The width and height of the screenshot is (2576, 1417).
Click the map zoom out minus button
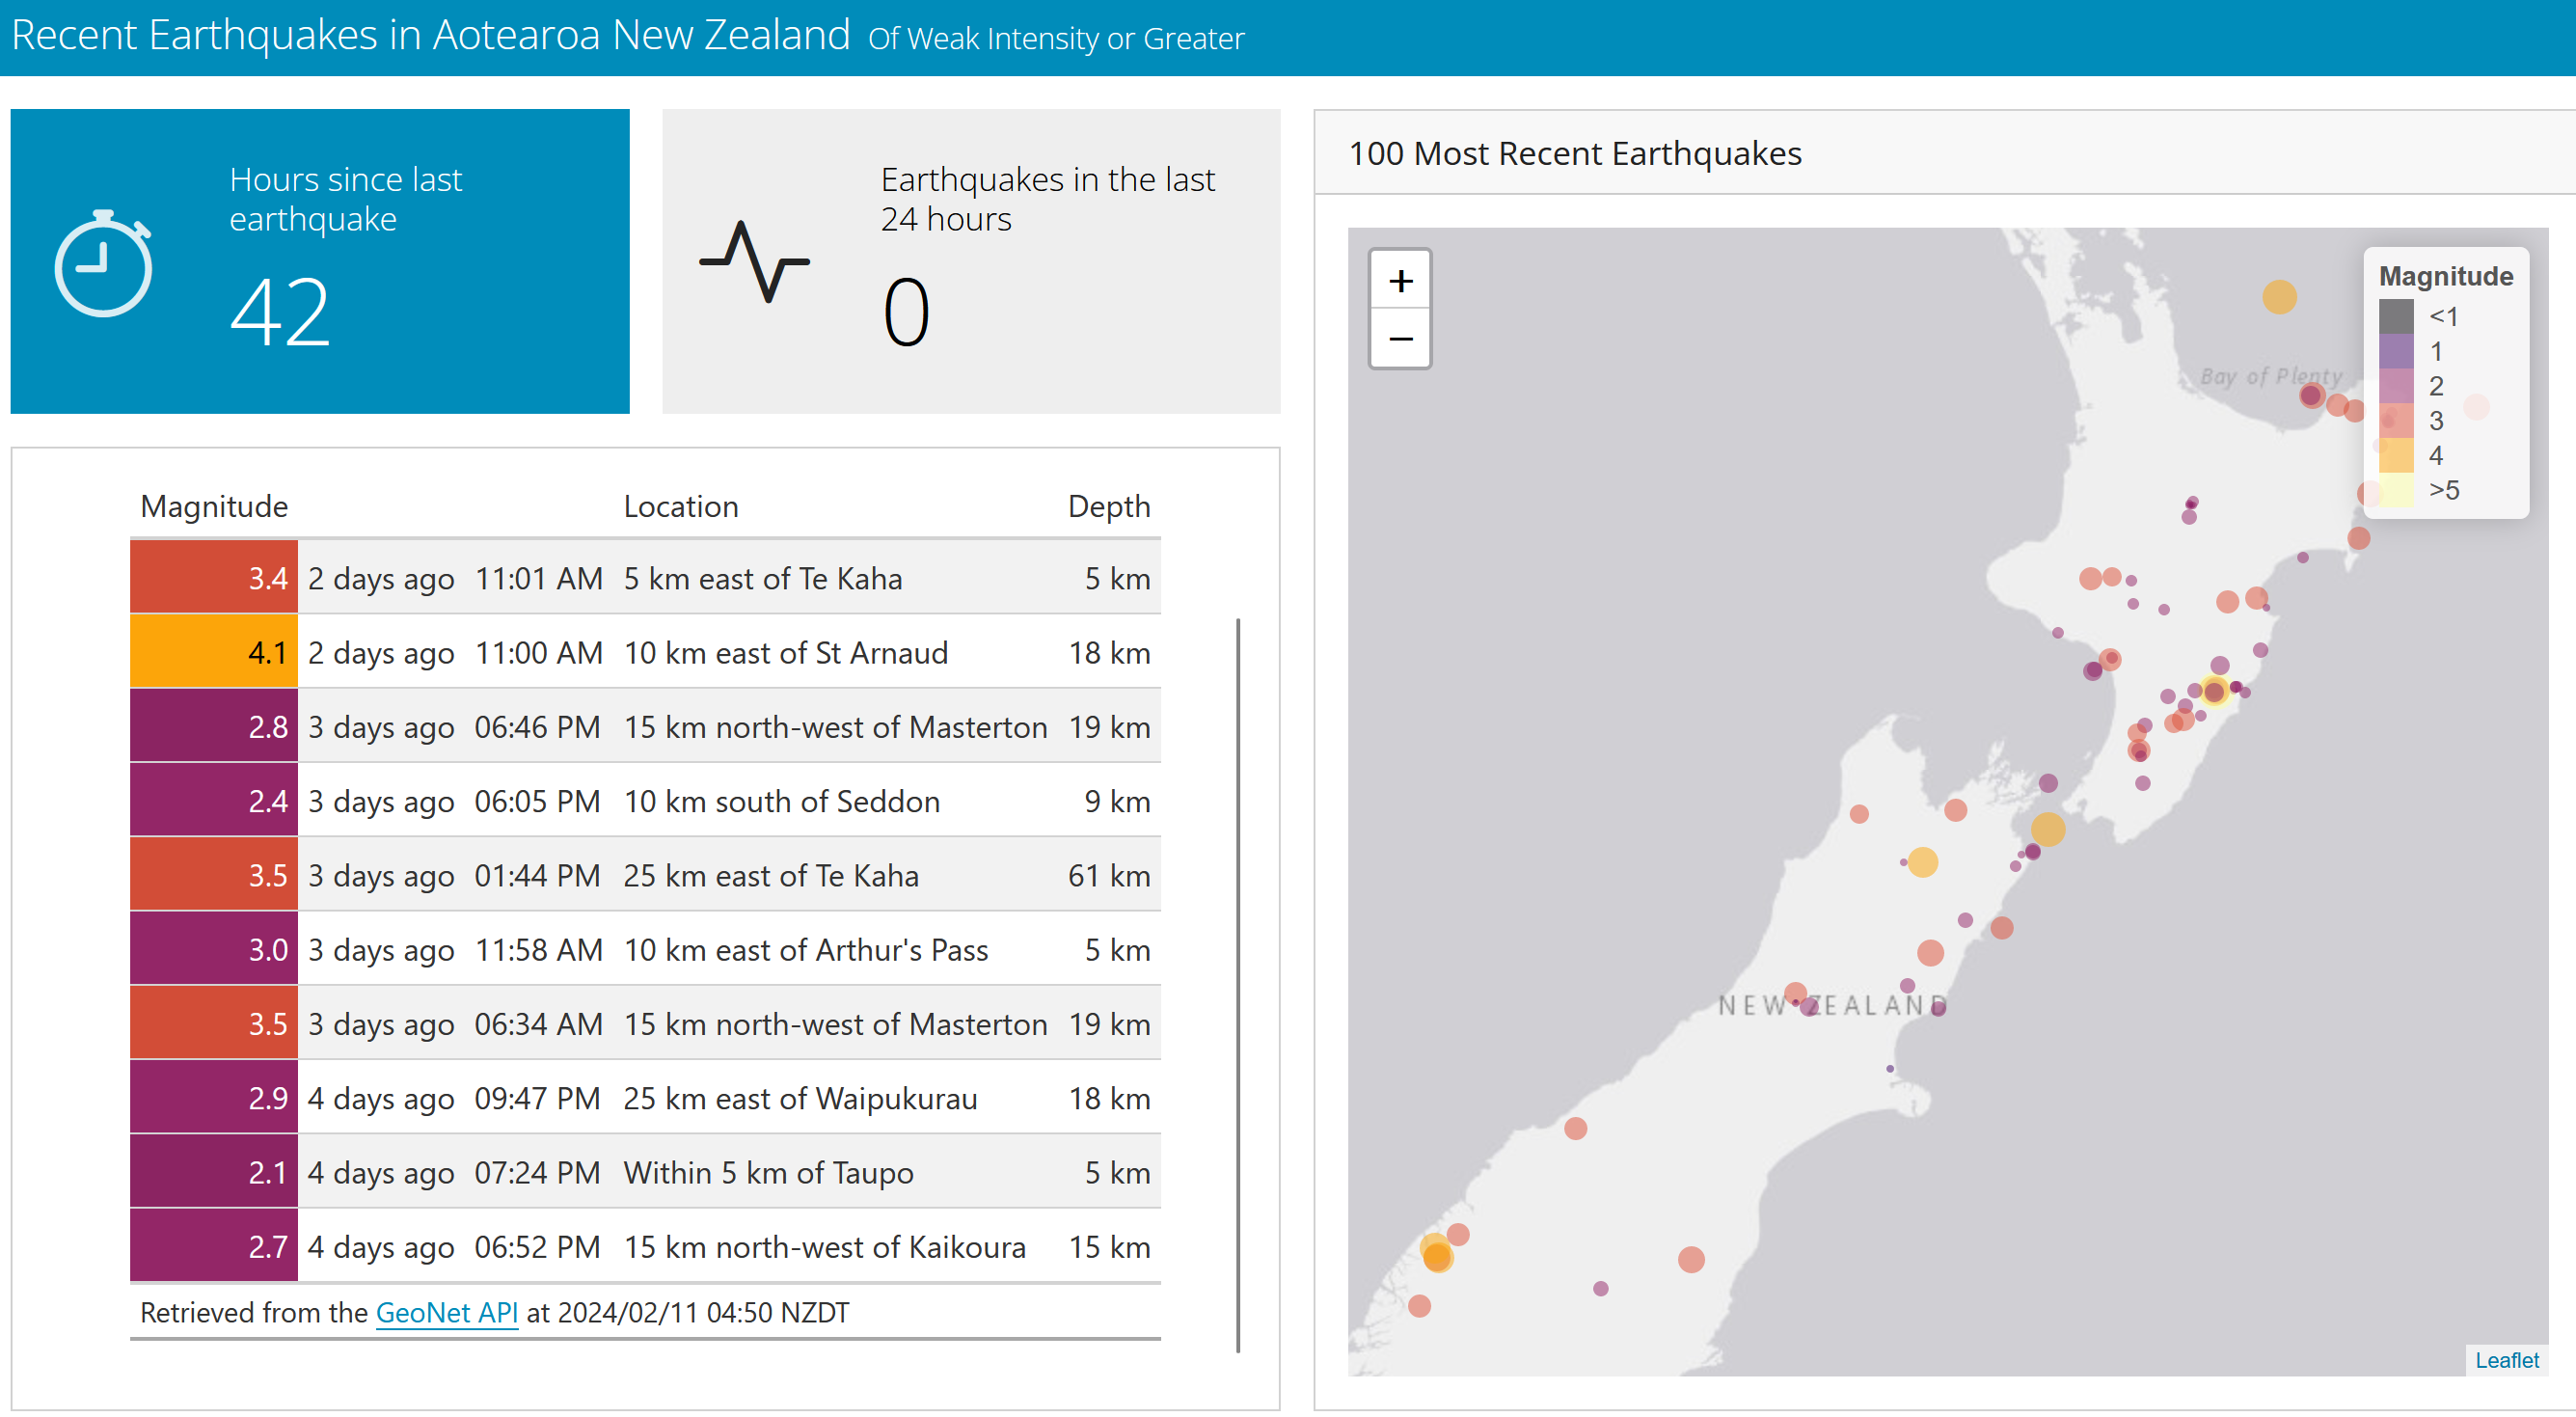click(1400, 338)
